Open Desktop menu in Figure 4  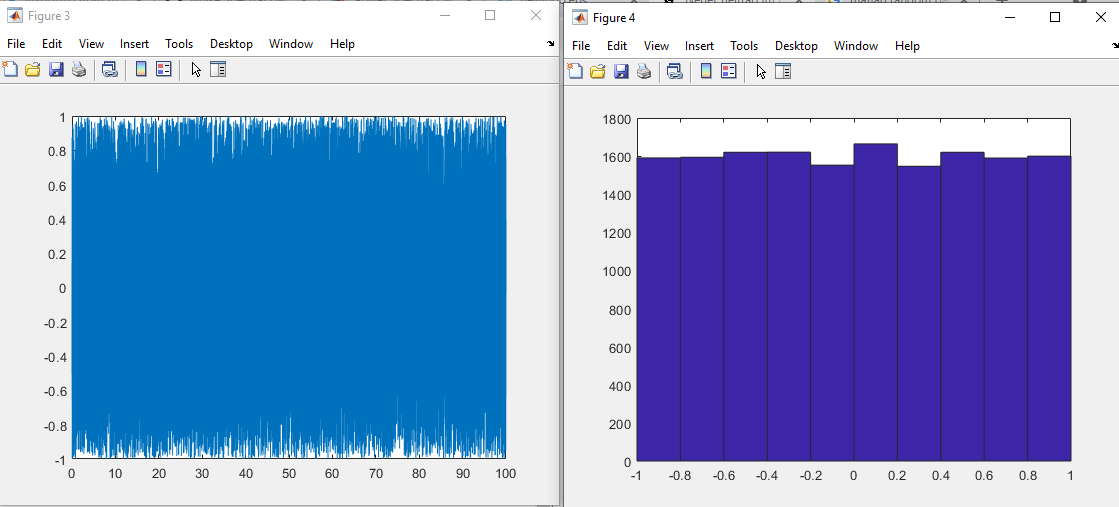coord(796,46)
